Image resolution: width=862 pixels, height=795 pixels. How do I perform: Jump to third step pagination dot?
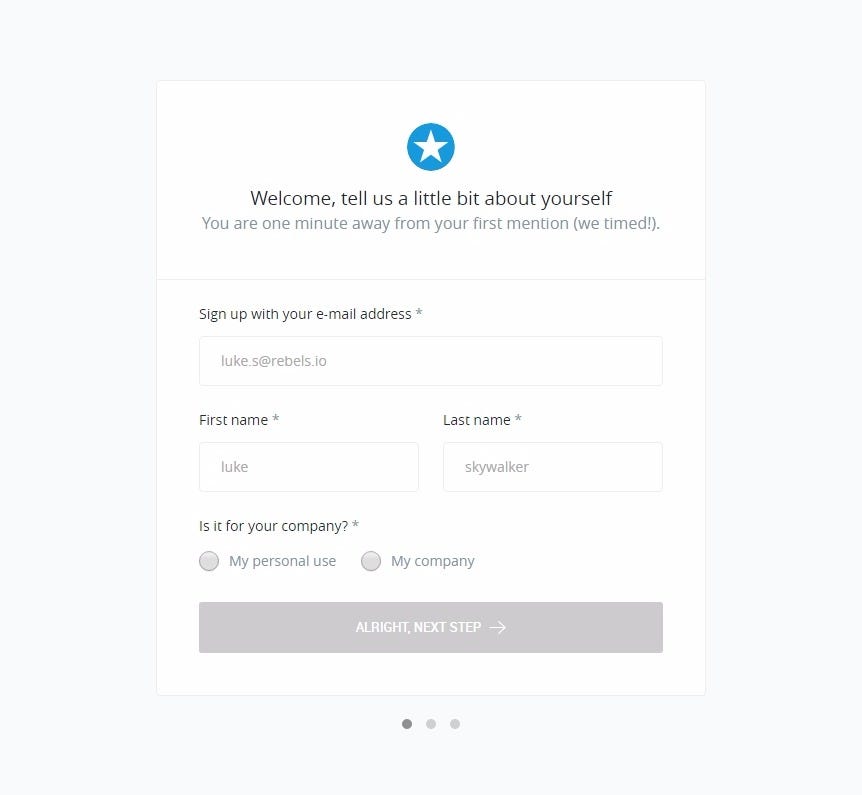pyautogui.click(x=455, y=724)
